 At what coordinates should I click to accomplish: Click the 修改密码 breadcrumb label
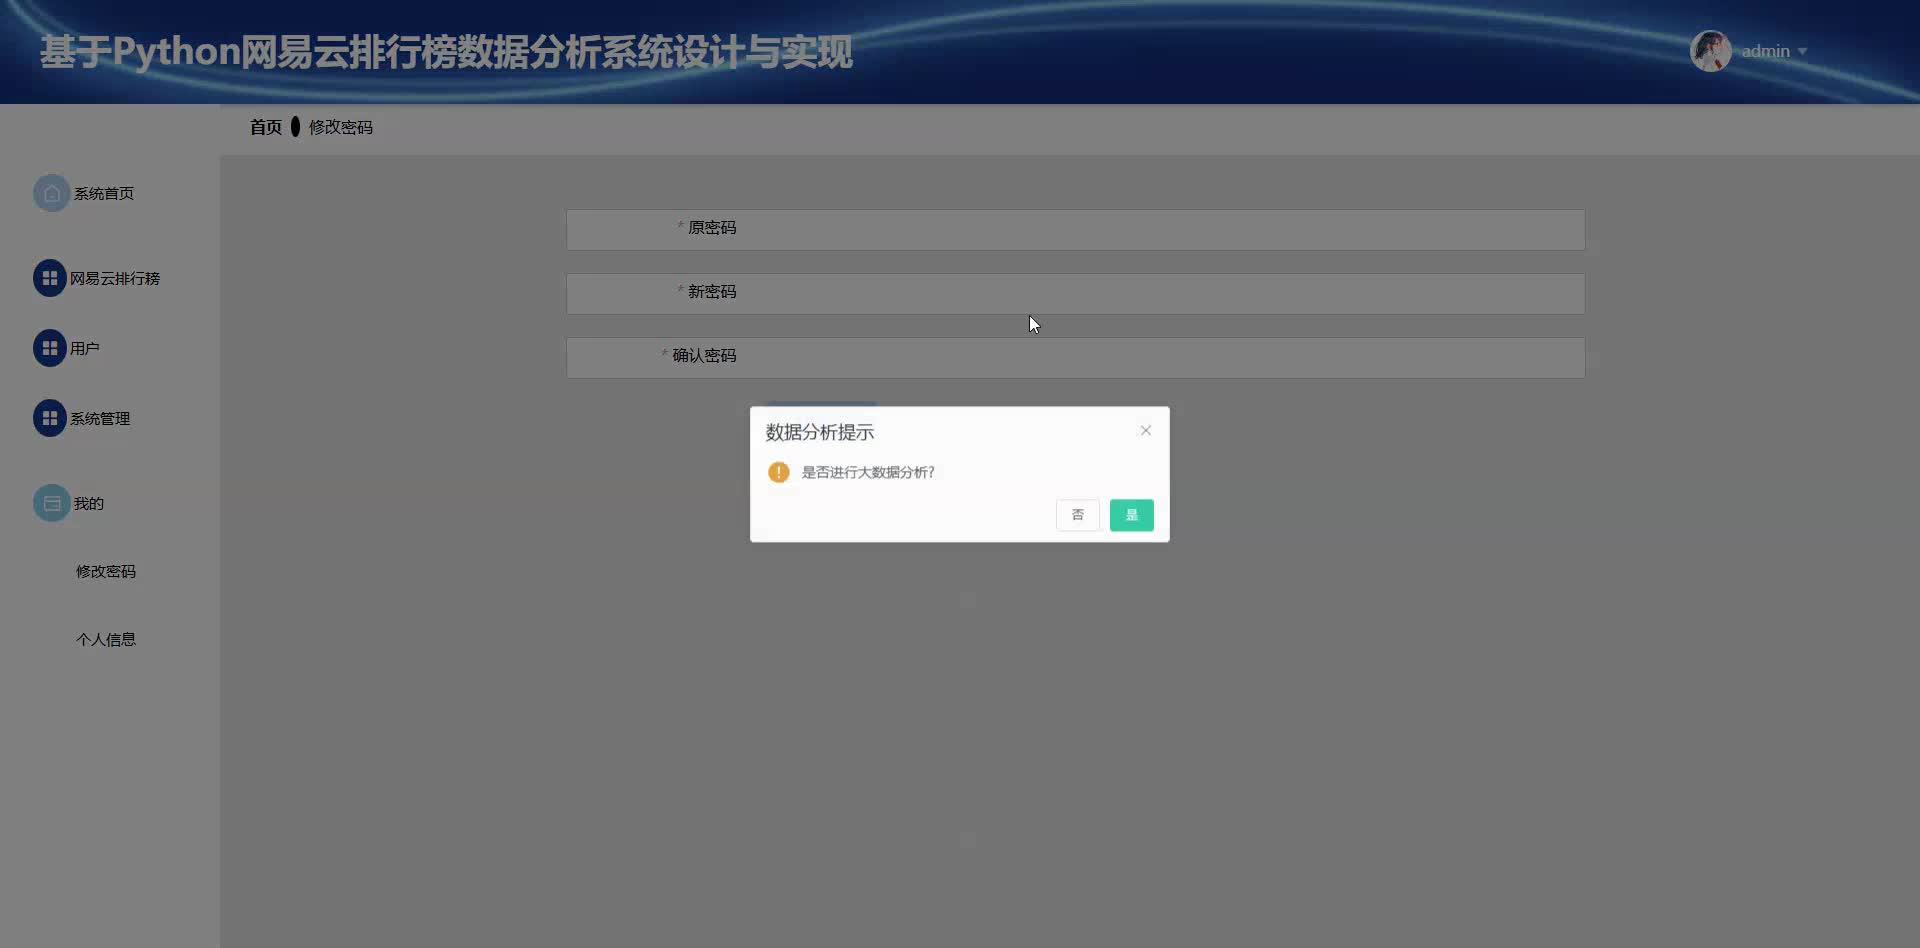coord(338,127)
